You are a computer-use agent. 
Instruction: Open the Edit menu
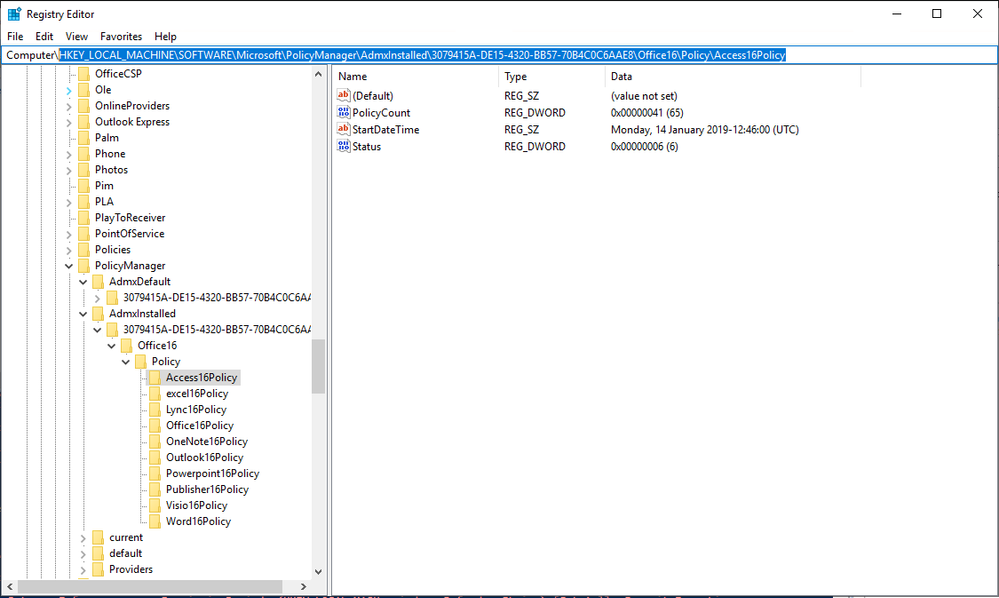[44, 36]
